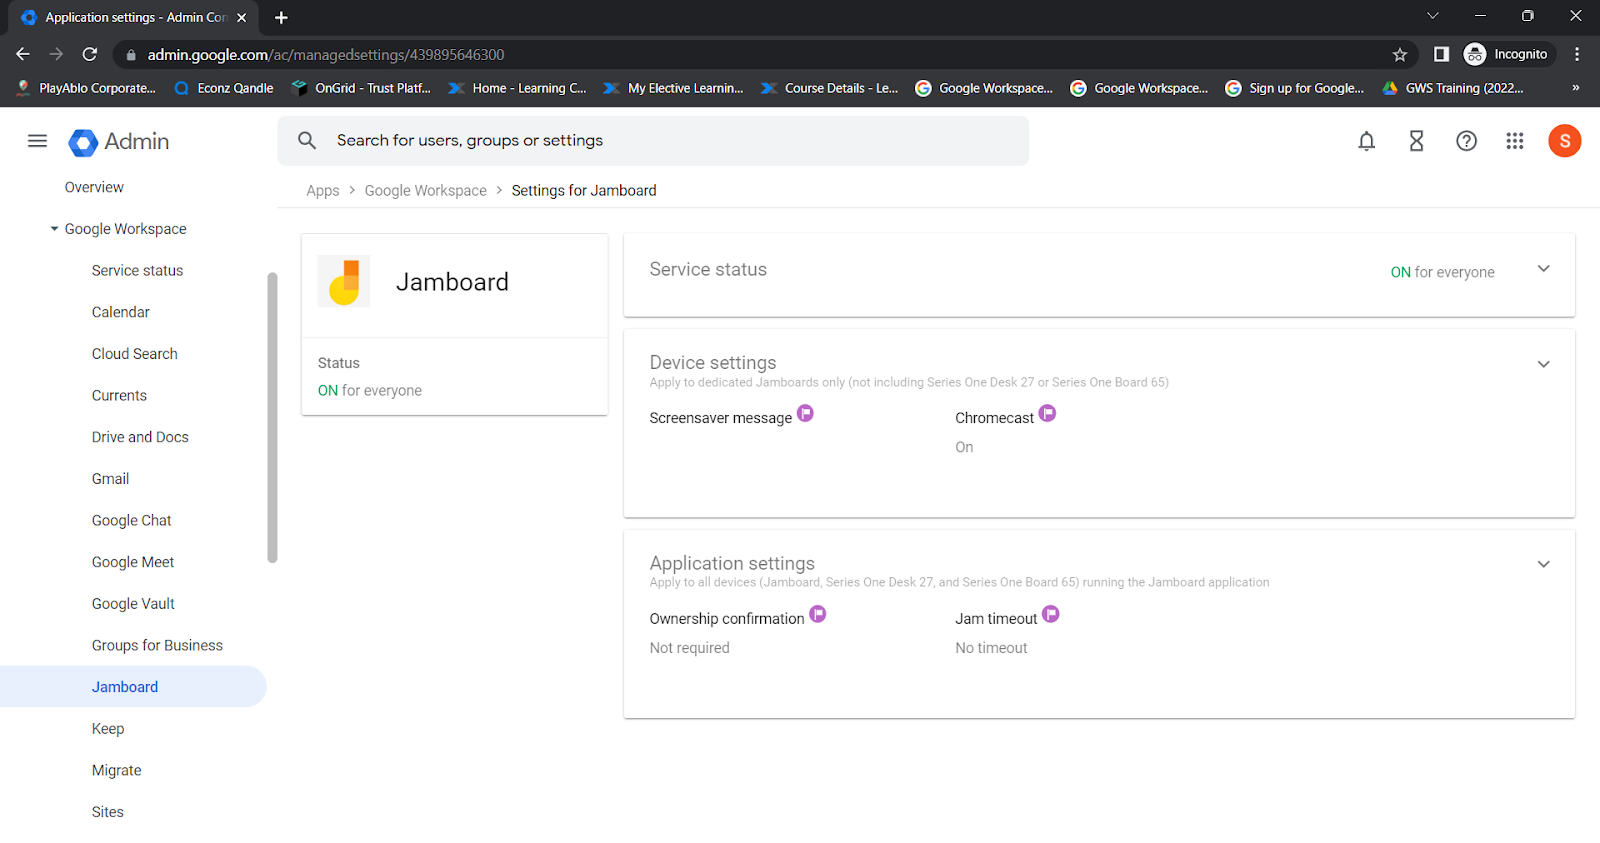Go back to the previous page
Viewport: 1600px width, 843px height.
click(x=23, y=55)
